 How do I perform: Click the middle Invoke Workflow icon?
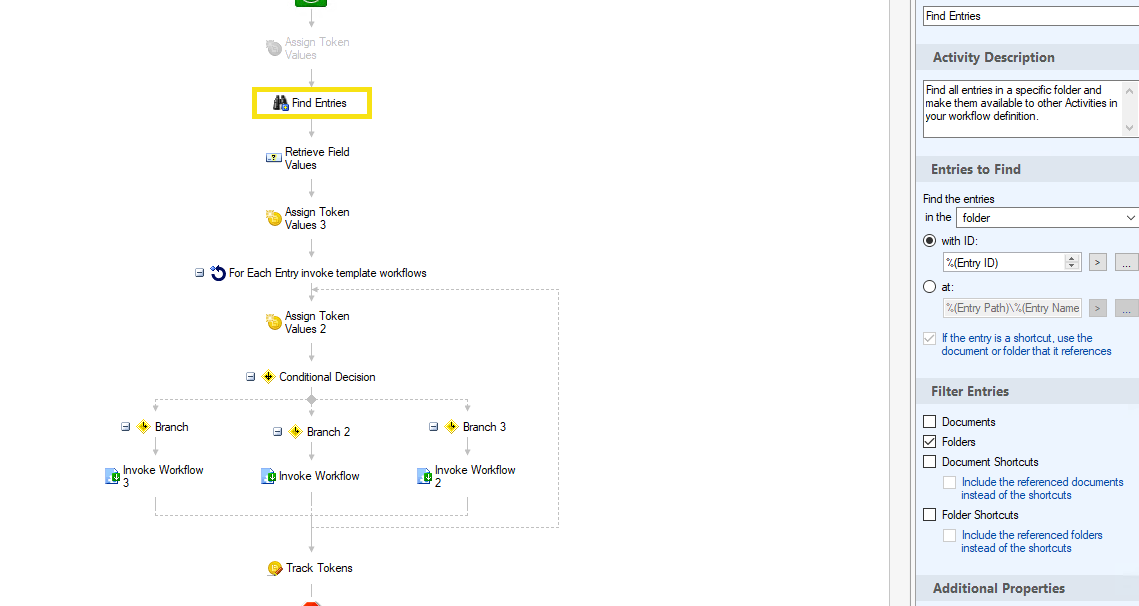[268, 476]
